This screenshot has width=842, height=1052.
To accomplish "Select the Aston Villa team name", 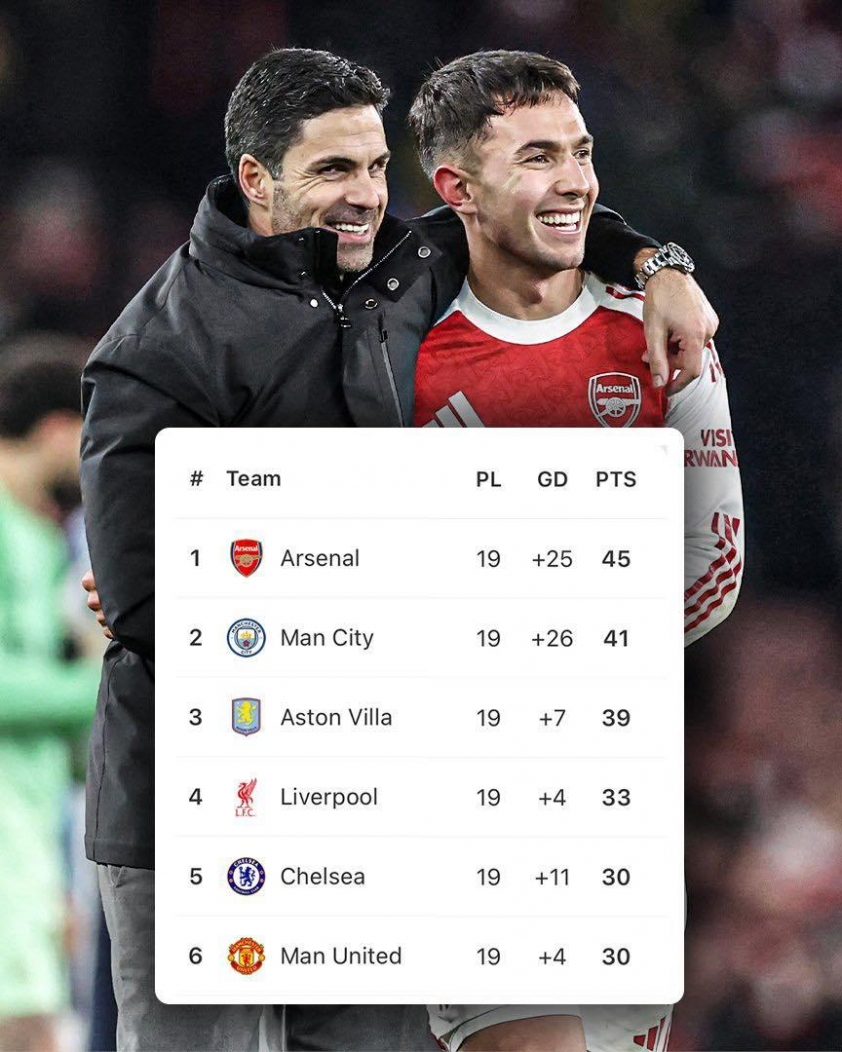I will tap(336, 717).
